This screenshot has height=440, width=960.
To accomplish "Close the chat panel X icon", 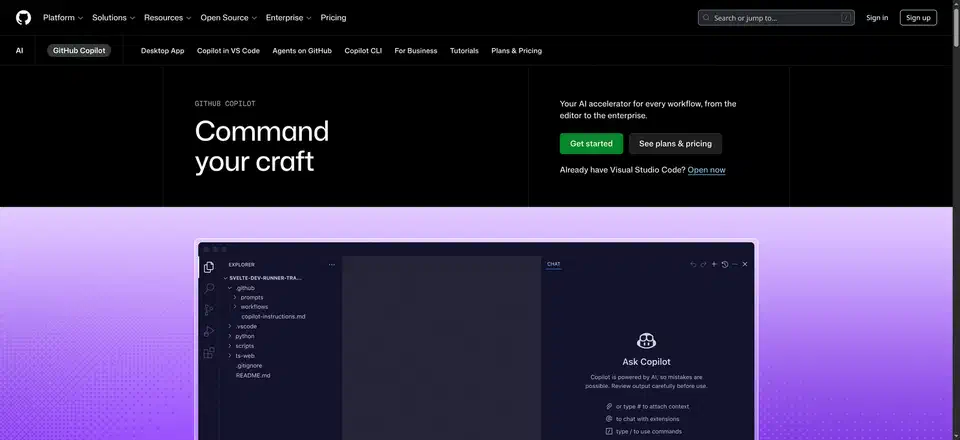I will tap(744, 264).
